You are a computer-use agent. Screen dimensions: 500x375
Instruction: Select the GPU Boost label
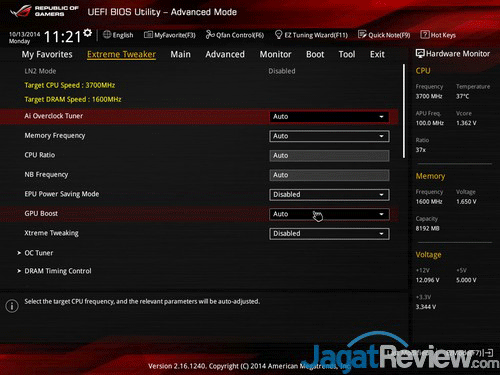[41, 213]
